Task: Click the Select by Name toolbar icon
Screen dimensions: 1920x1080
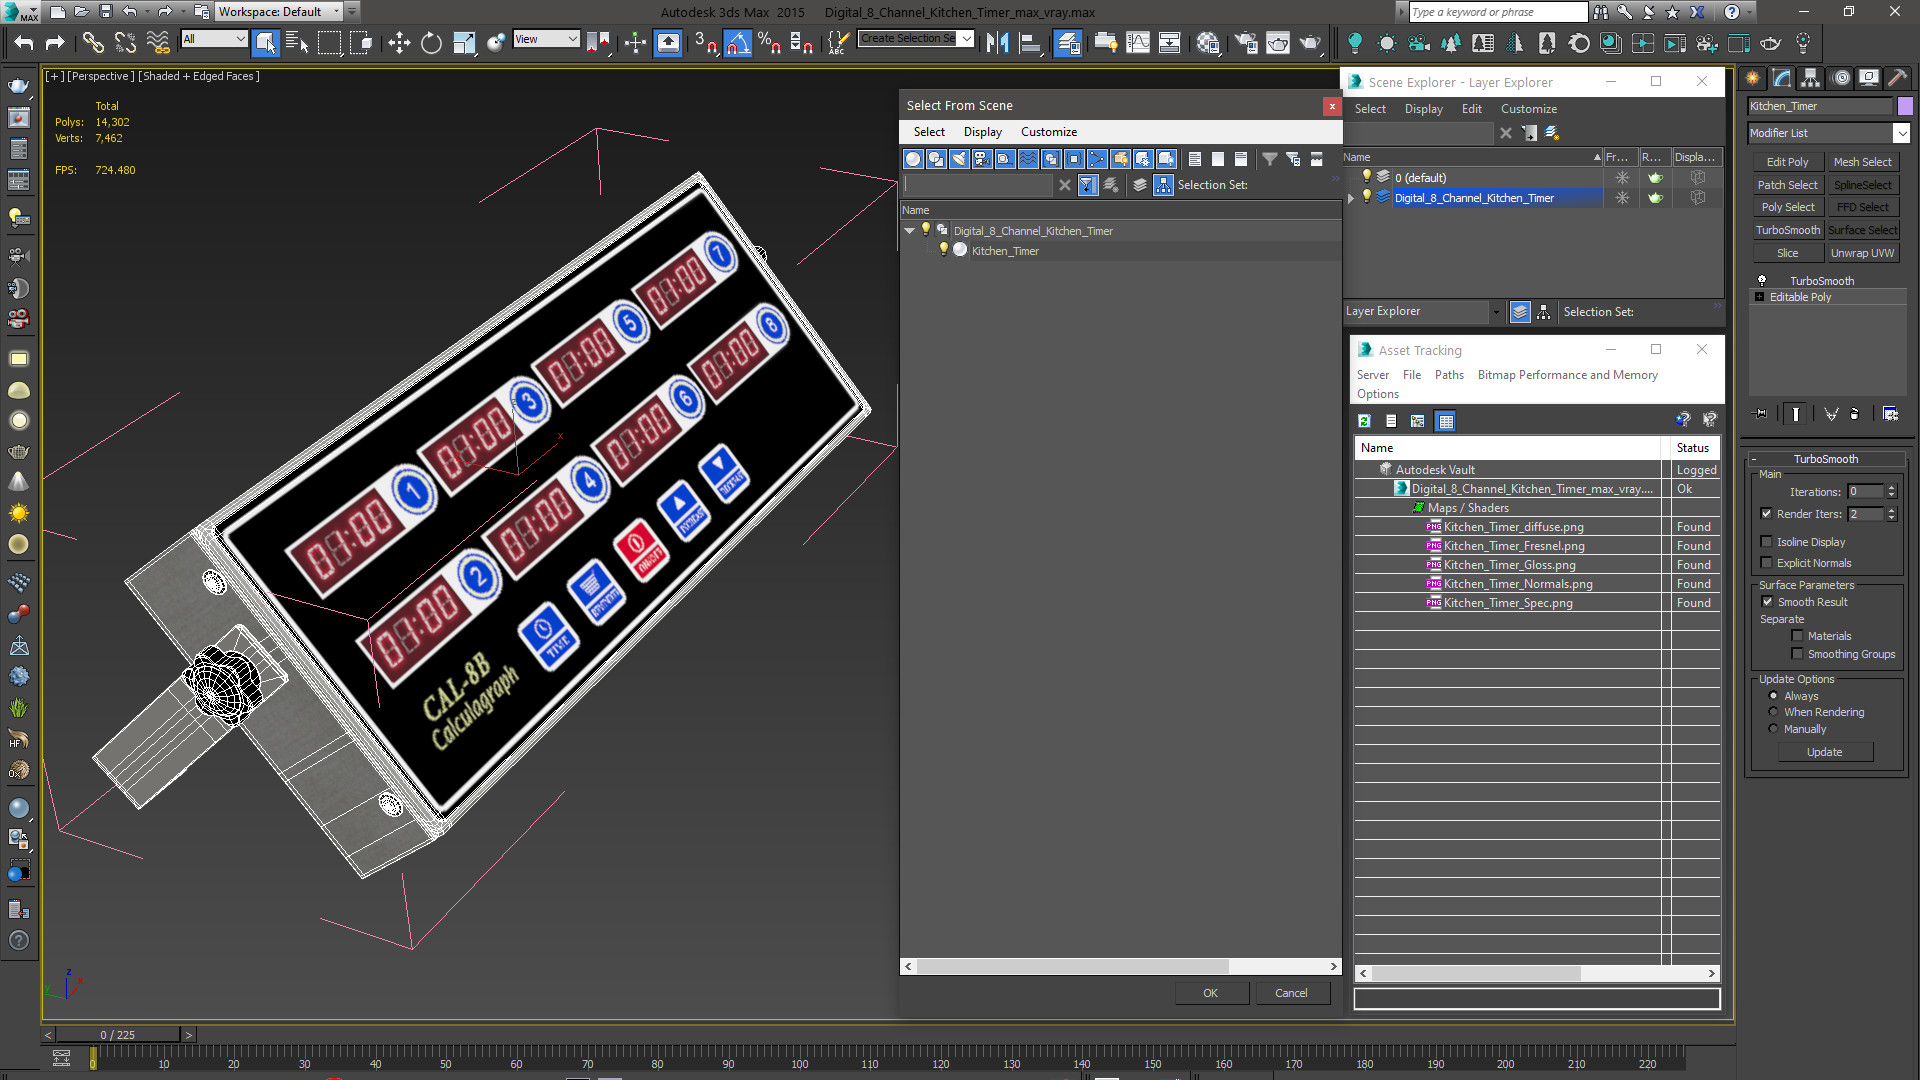Action: [297, 43]
